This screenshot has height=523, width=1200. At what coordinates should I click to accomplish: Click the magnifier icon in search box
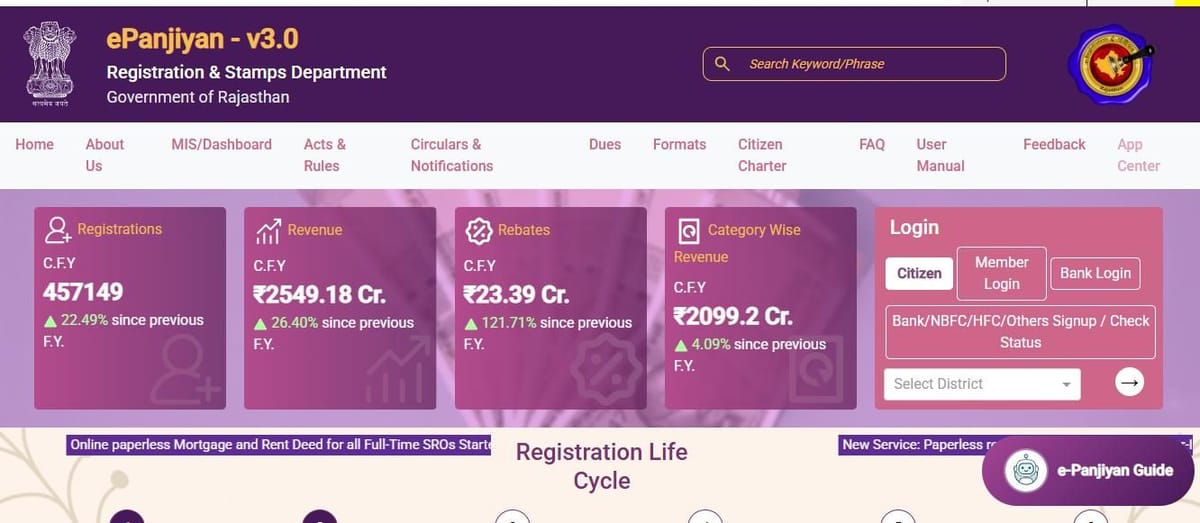point(722,64)
